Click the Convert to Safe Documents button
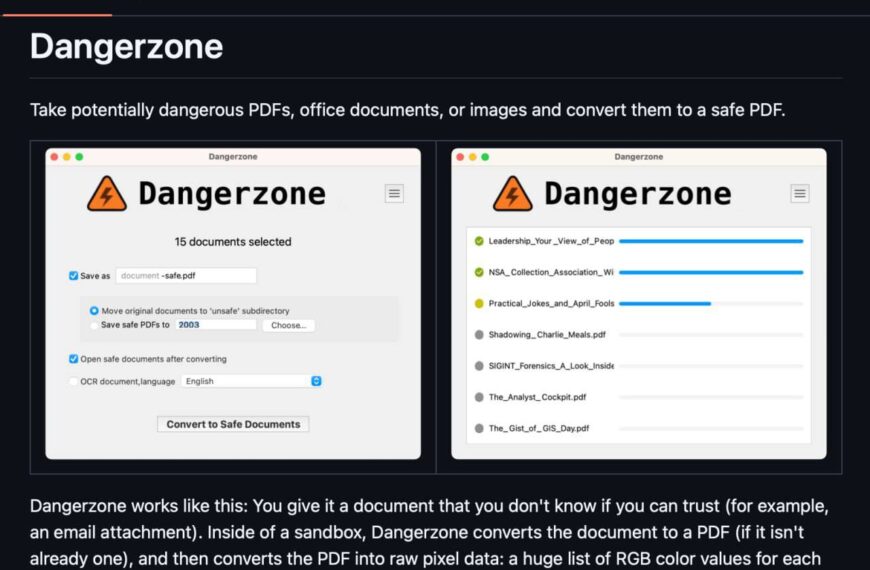The height and width of the screenshot is (570, 870). [x=233, y=424]
